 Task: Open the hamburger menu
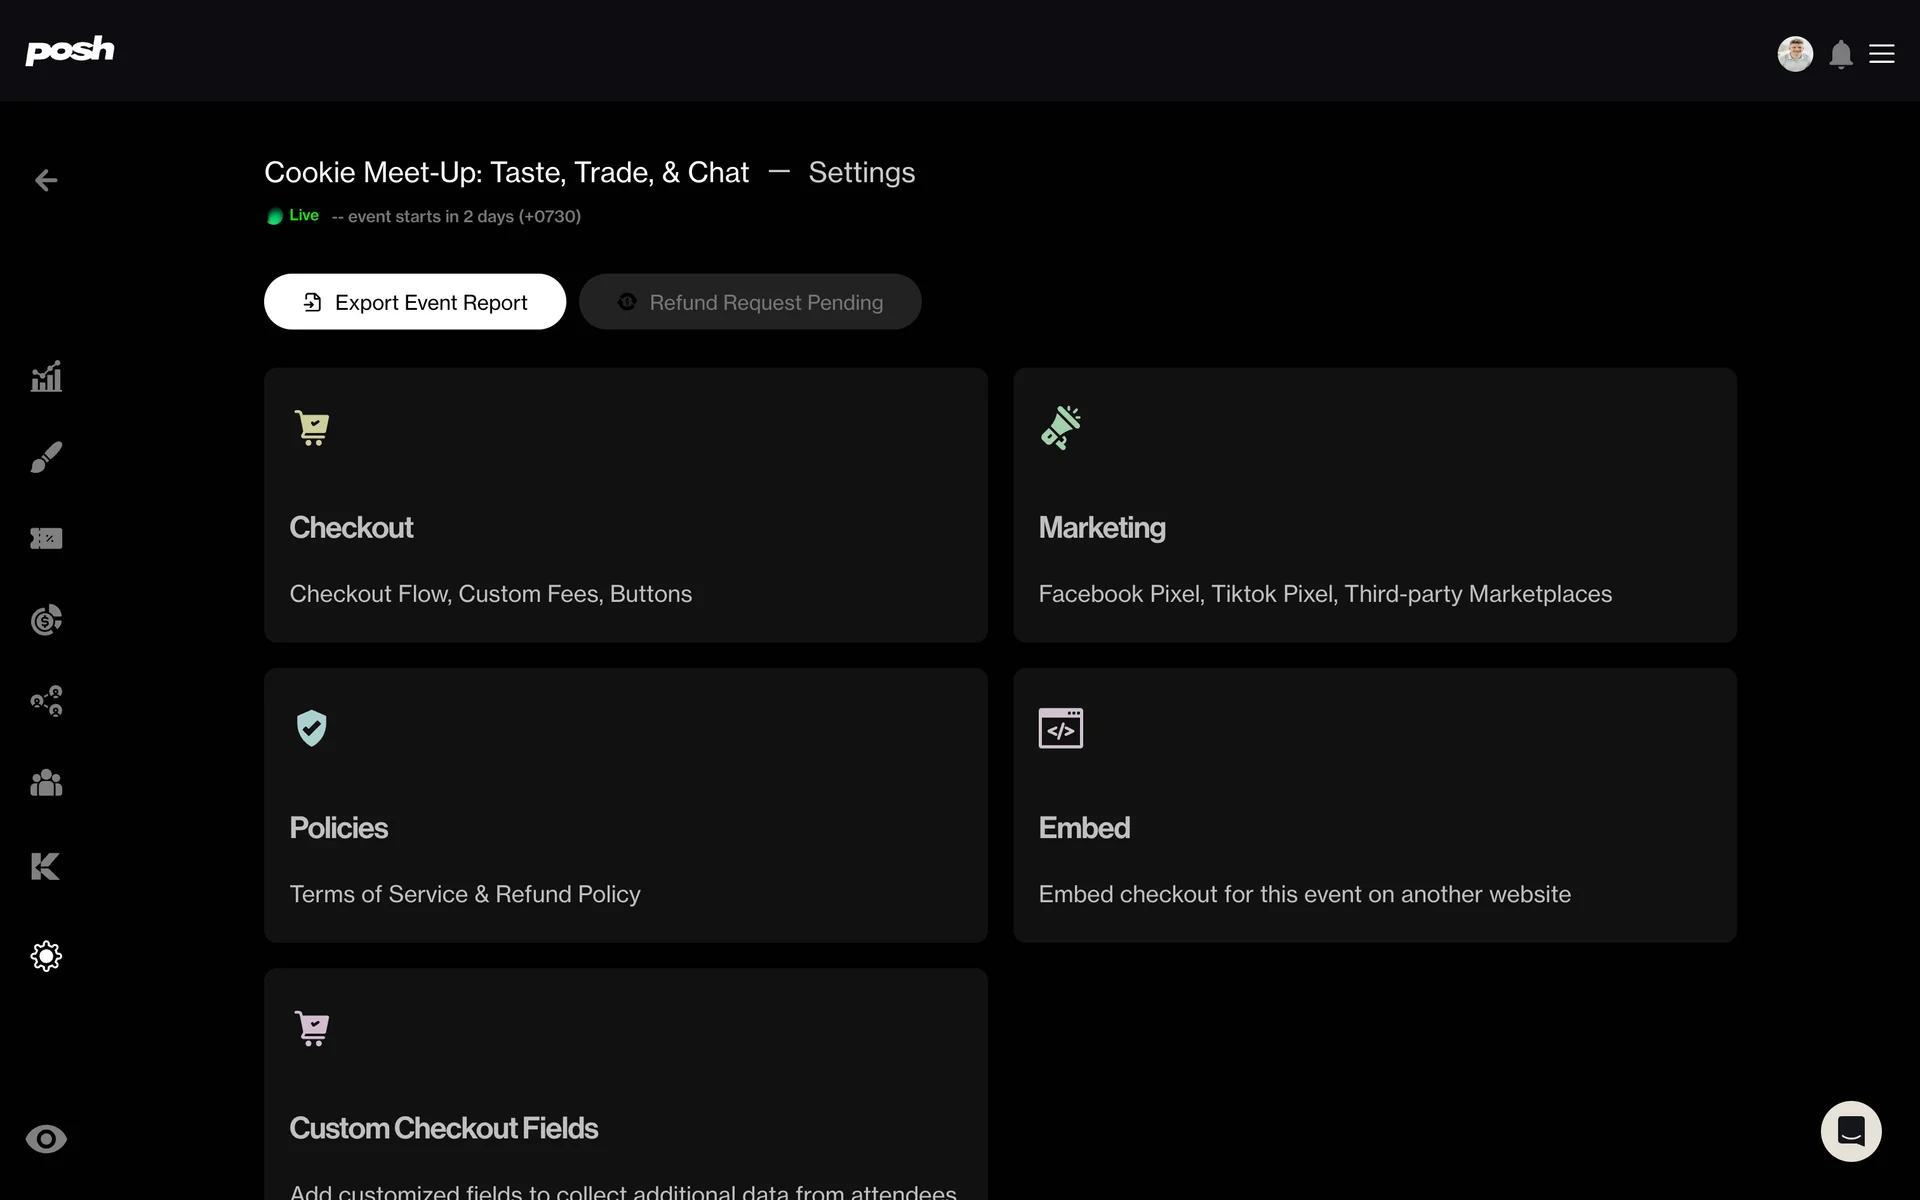(1882, 54)
